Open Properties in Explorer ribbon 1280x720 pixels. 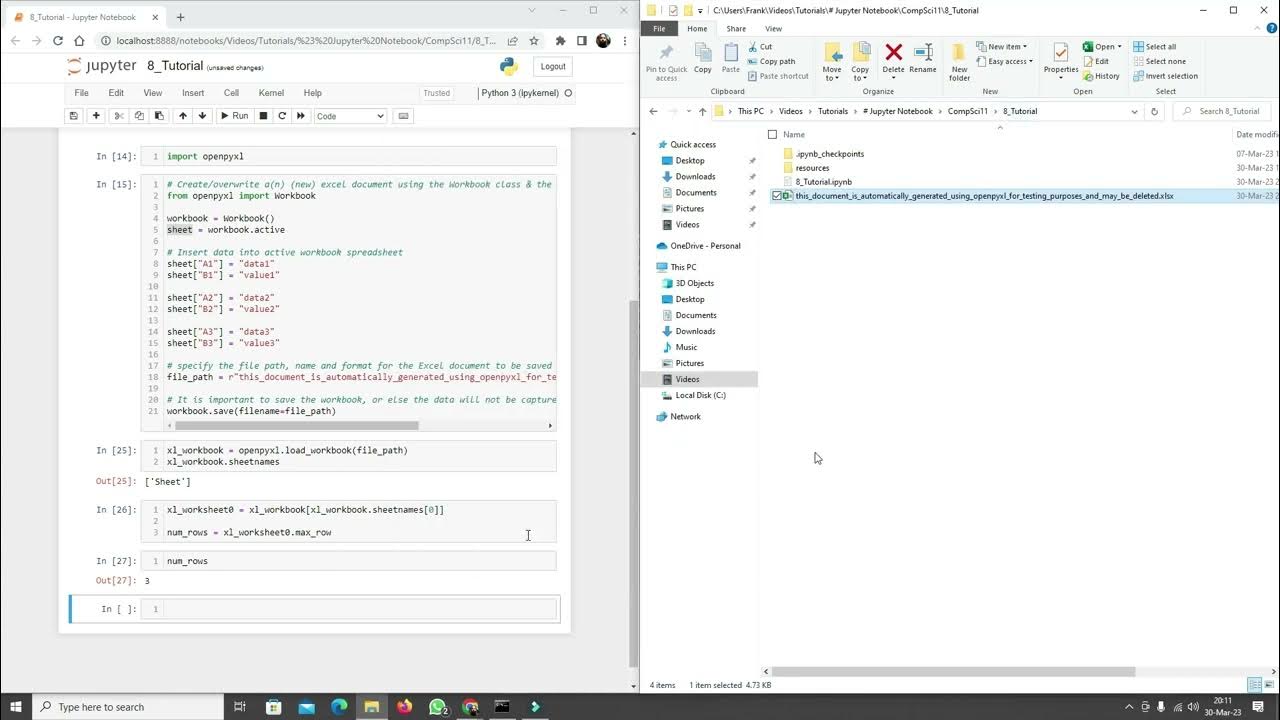(x=1060, y=62)
